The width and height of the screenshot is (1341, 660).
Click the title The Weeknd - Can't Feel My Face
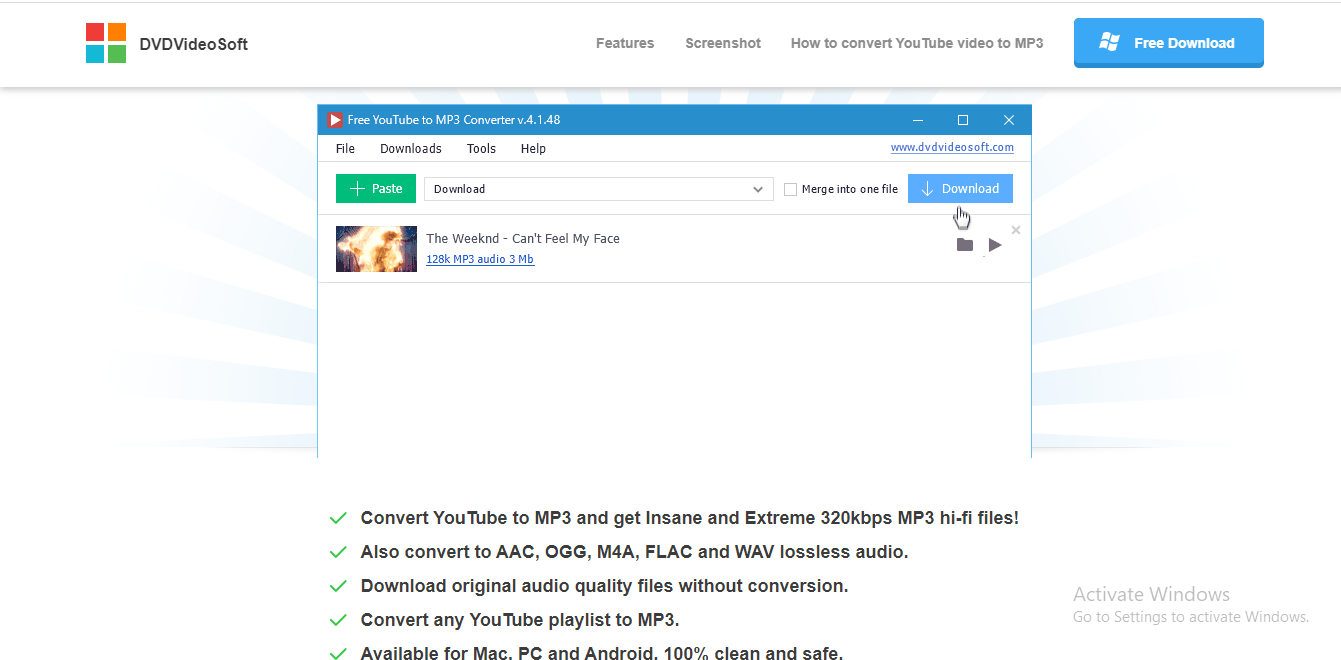tap(523, 238)
